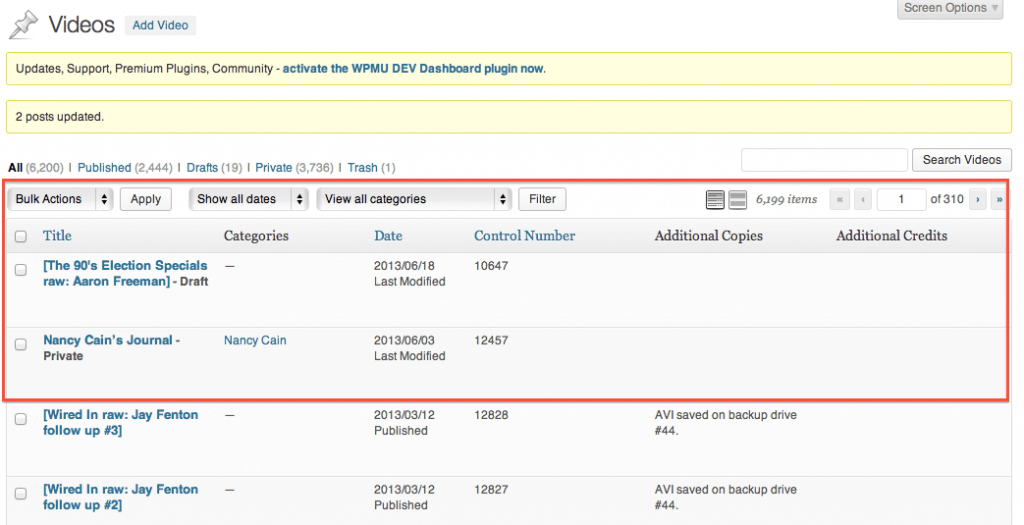Switch to excerpt view icon
1024x525 pixels.
tap(738, 200)
